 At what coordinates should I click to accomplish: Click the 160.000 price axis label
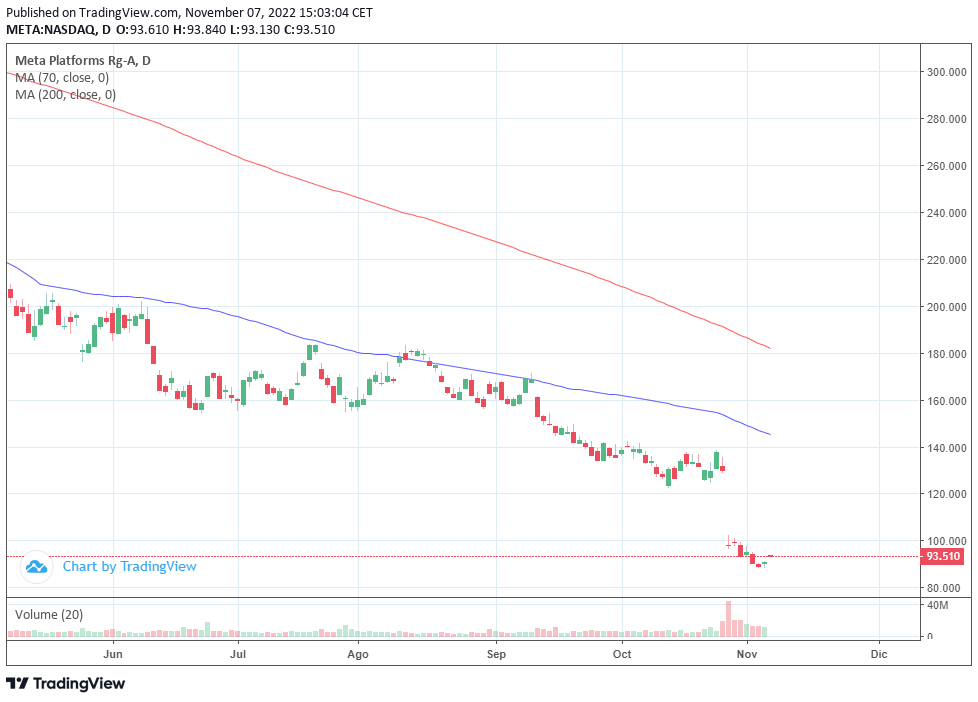click(946, 401)
